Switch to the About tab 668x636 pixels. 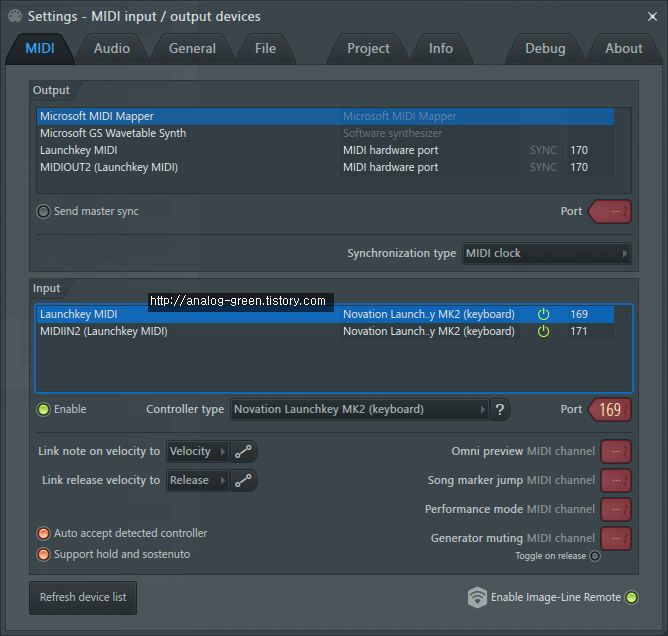coord(624,49)
